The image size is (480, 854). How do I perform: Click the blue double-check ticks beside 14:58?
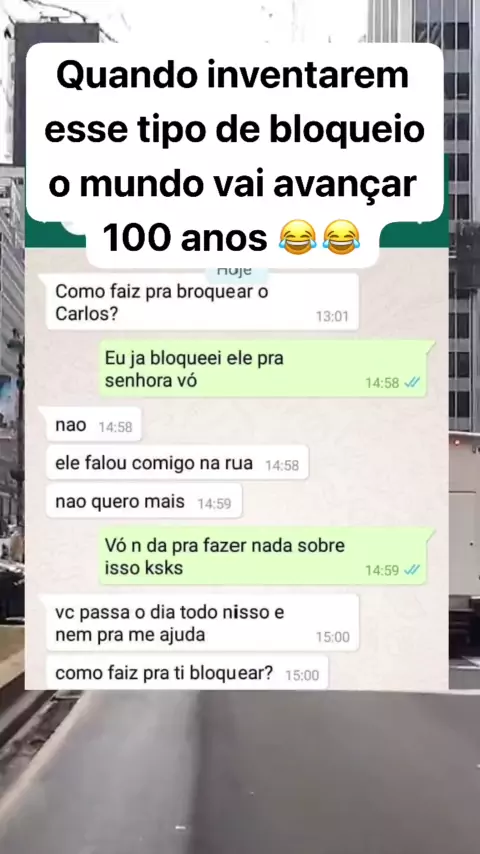[x=412, y=383]
